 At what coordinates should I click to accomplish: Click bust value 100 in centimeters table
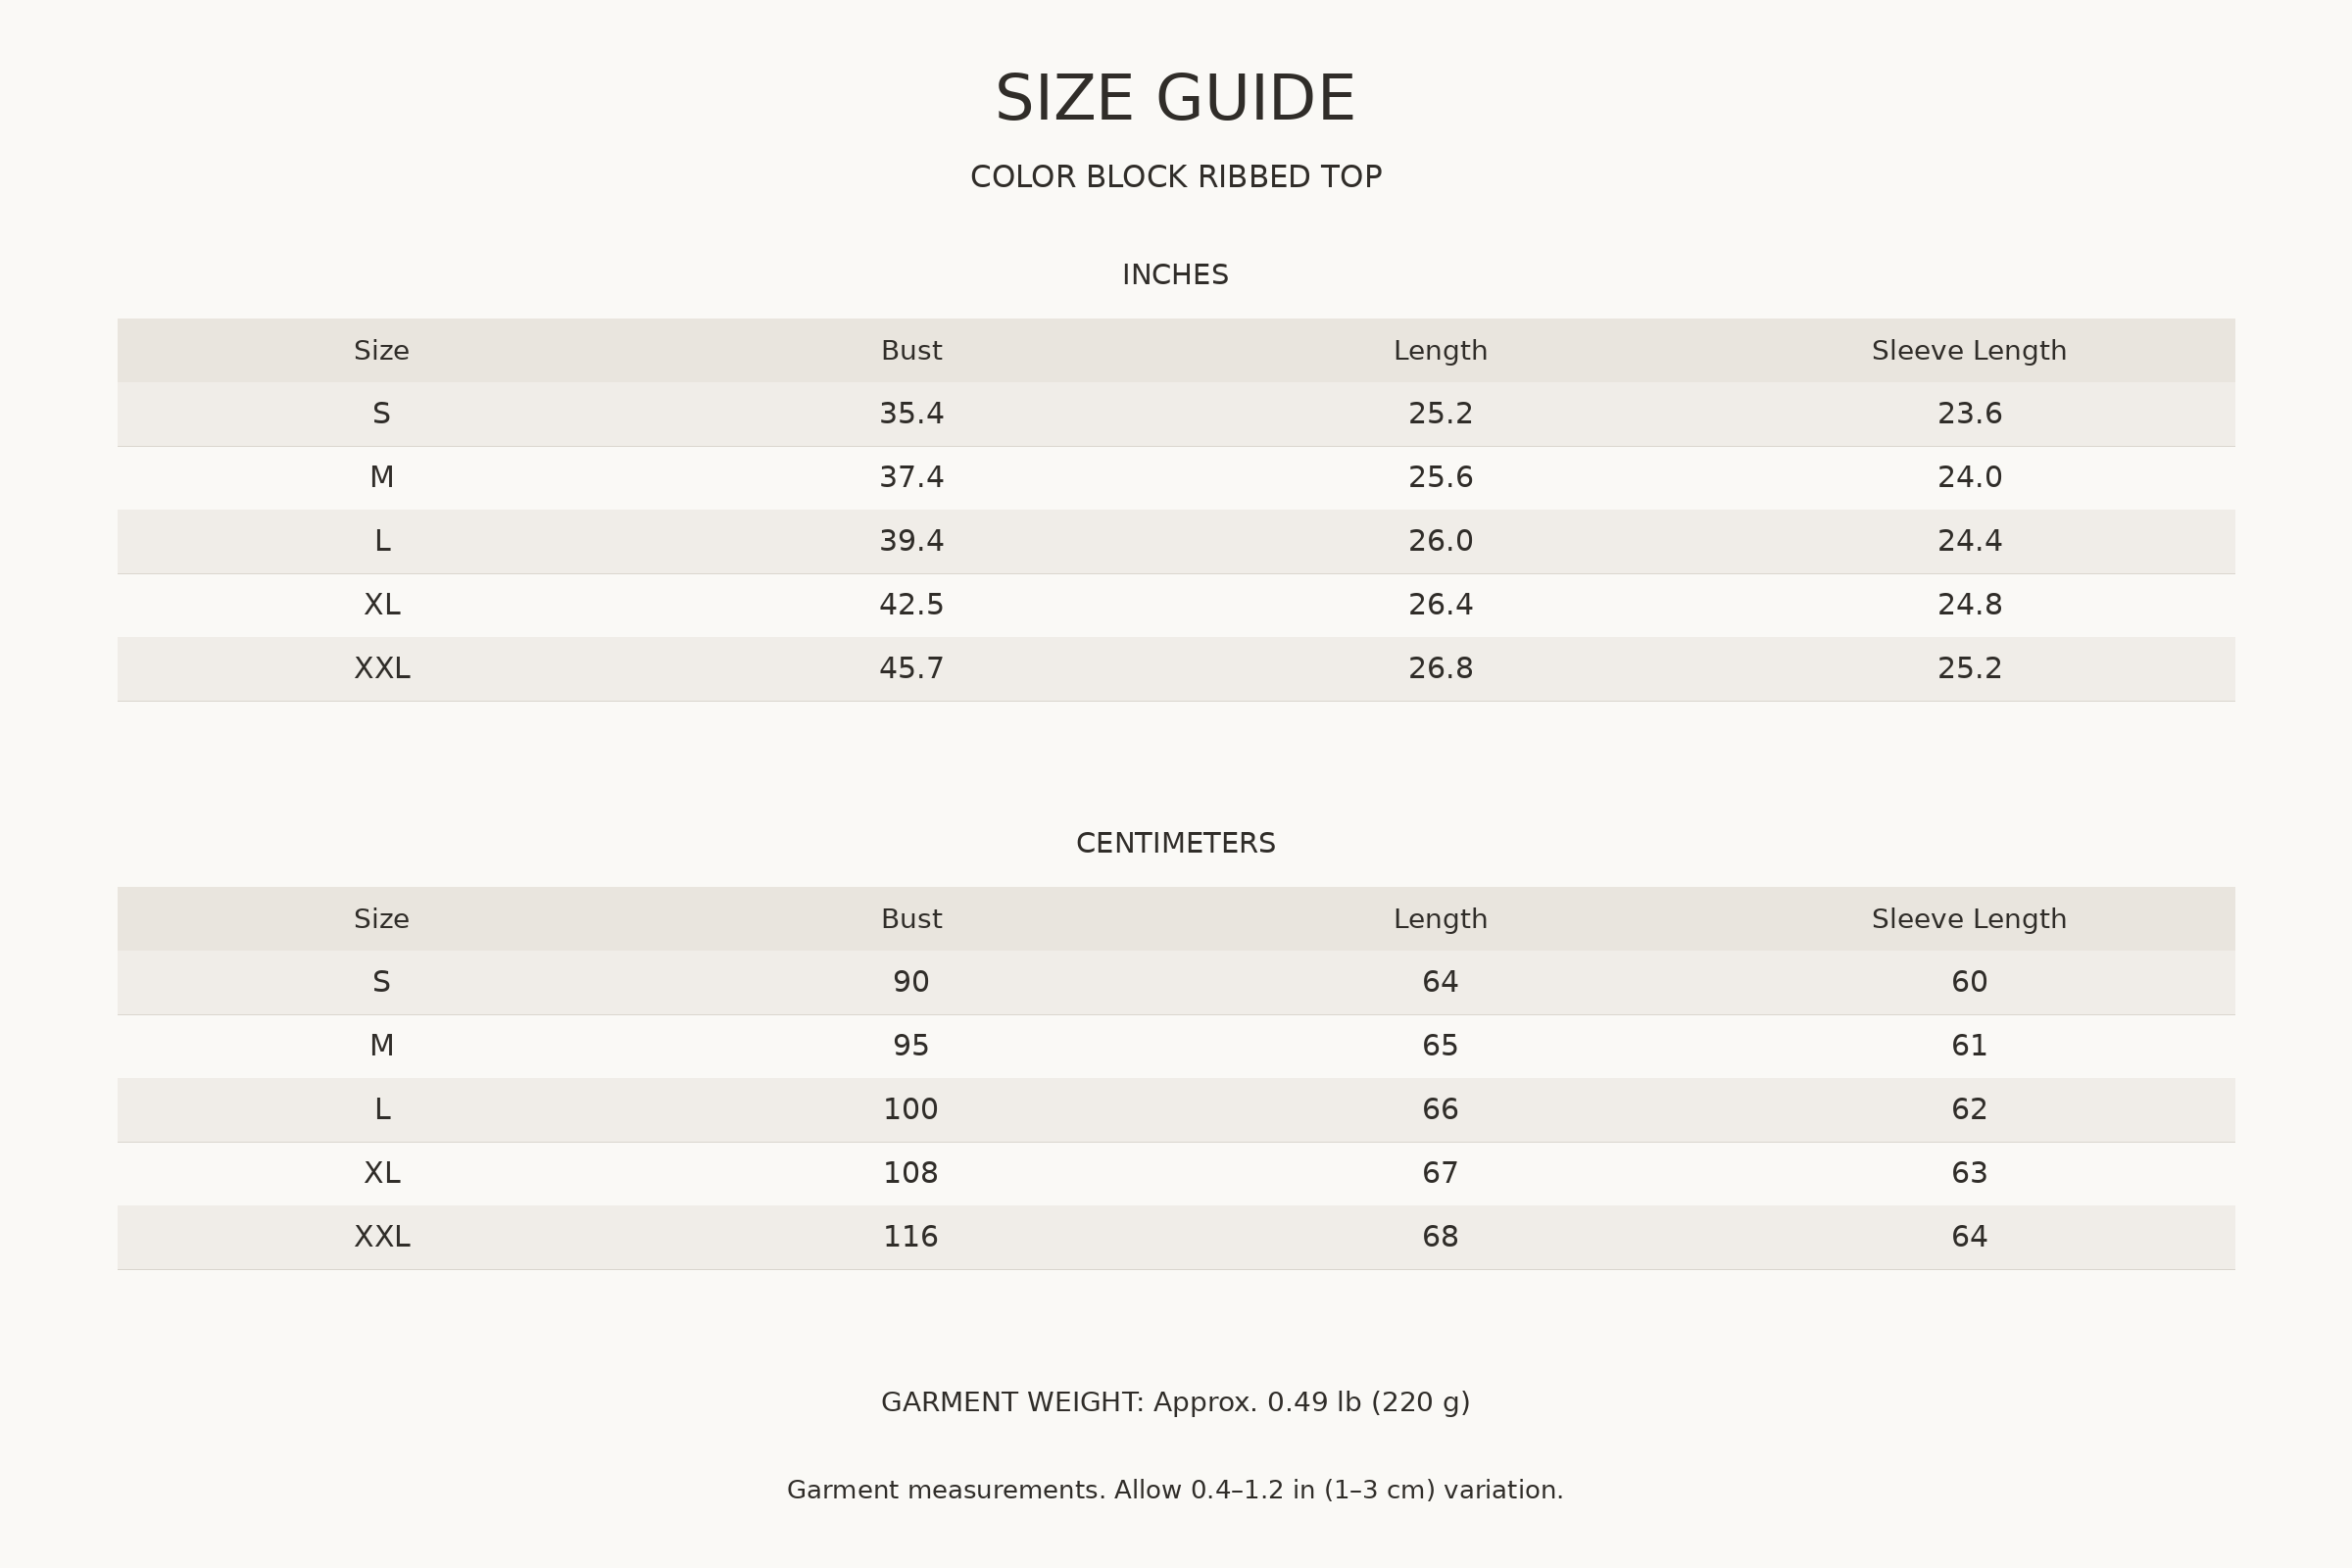pos(911,1109)
